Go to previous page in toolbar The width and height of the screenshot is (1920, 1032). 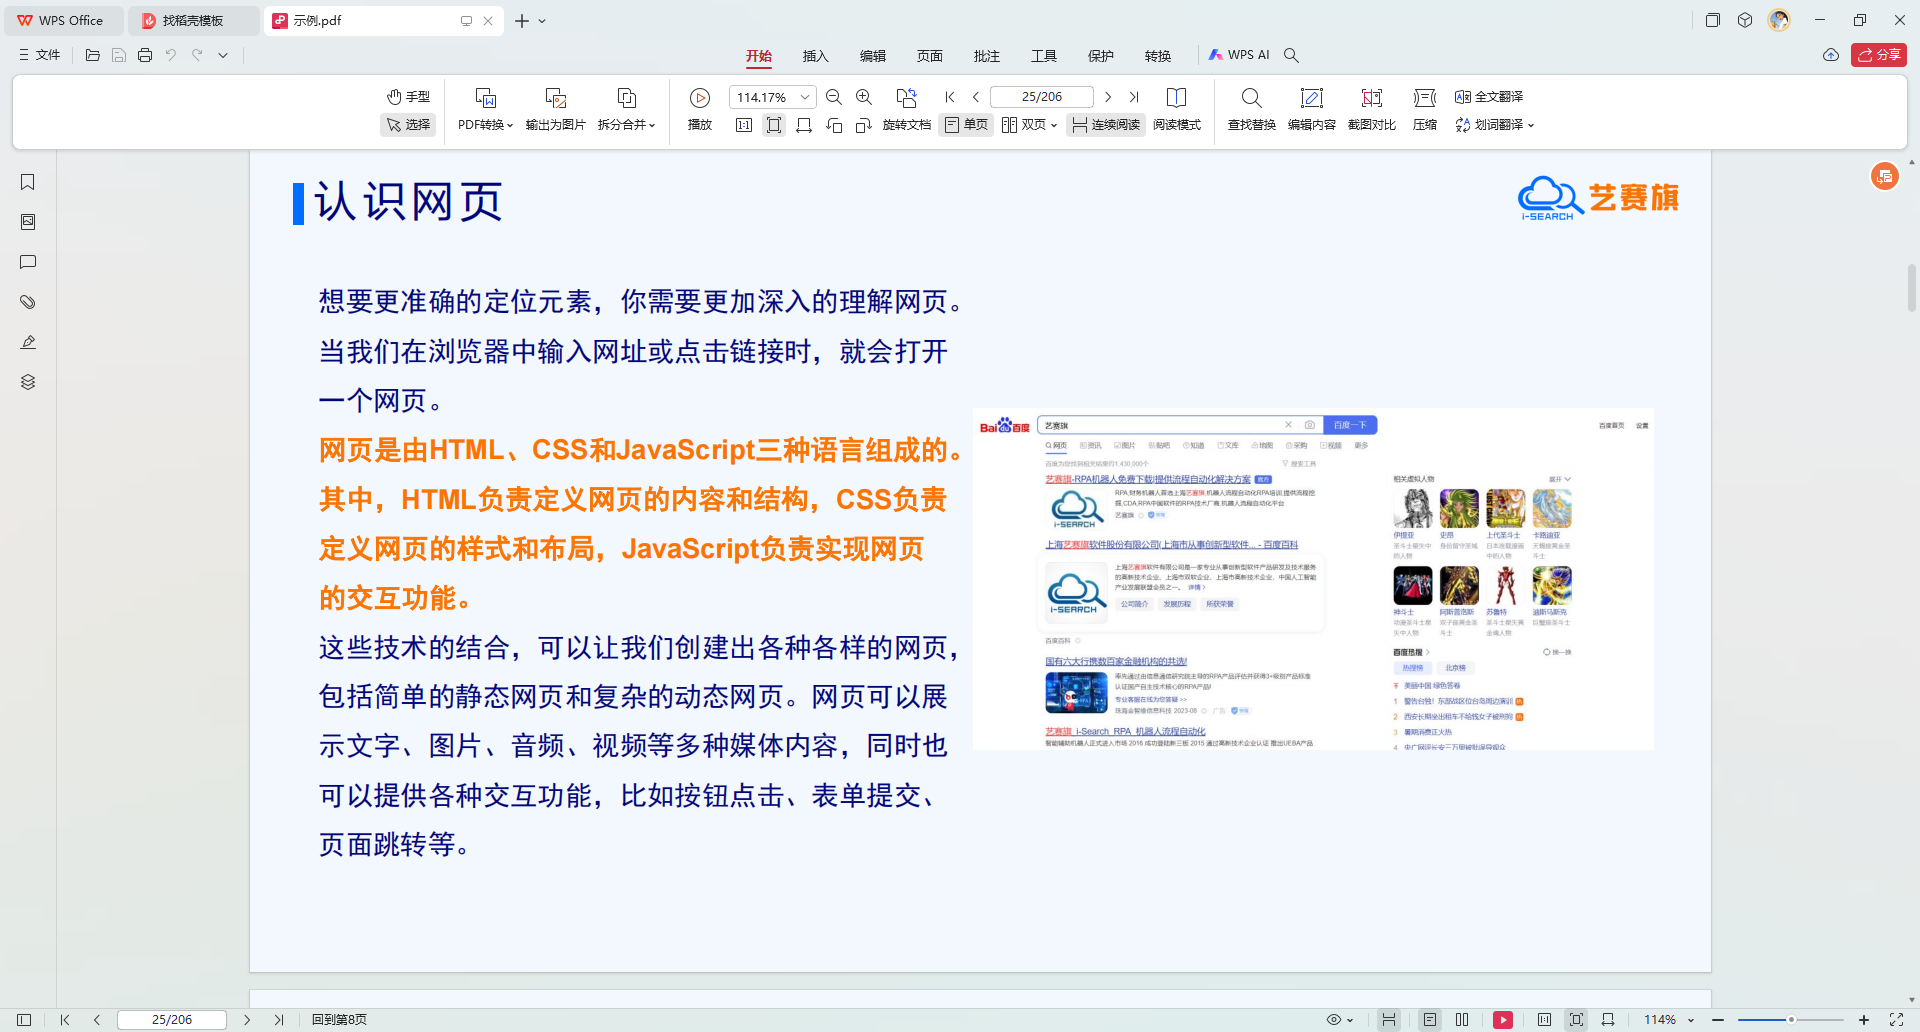(976, 97)
